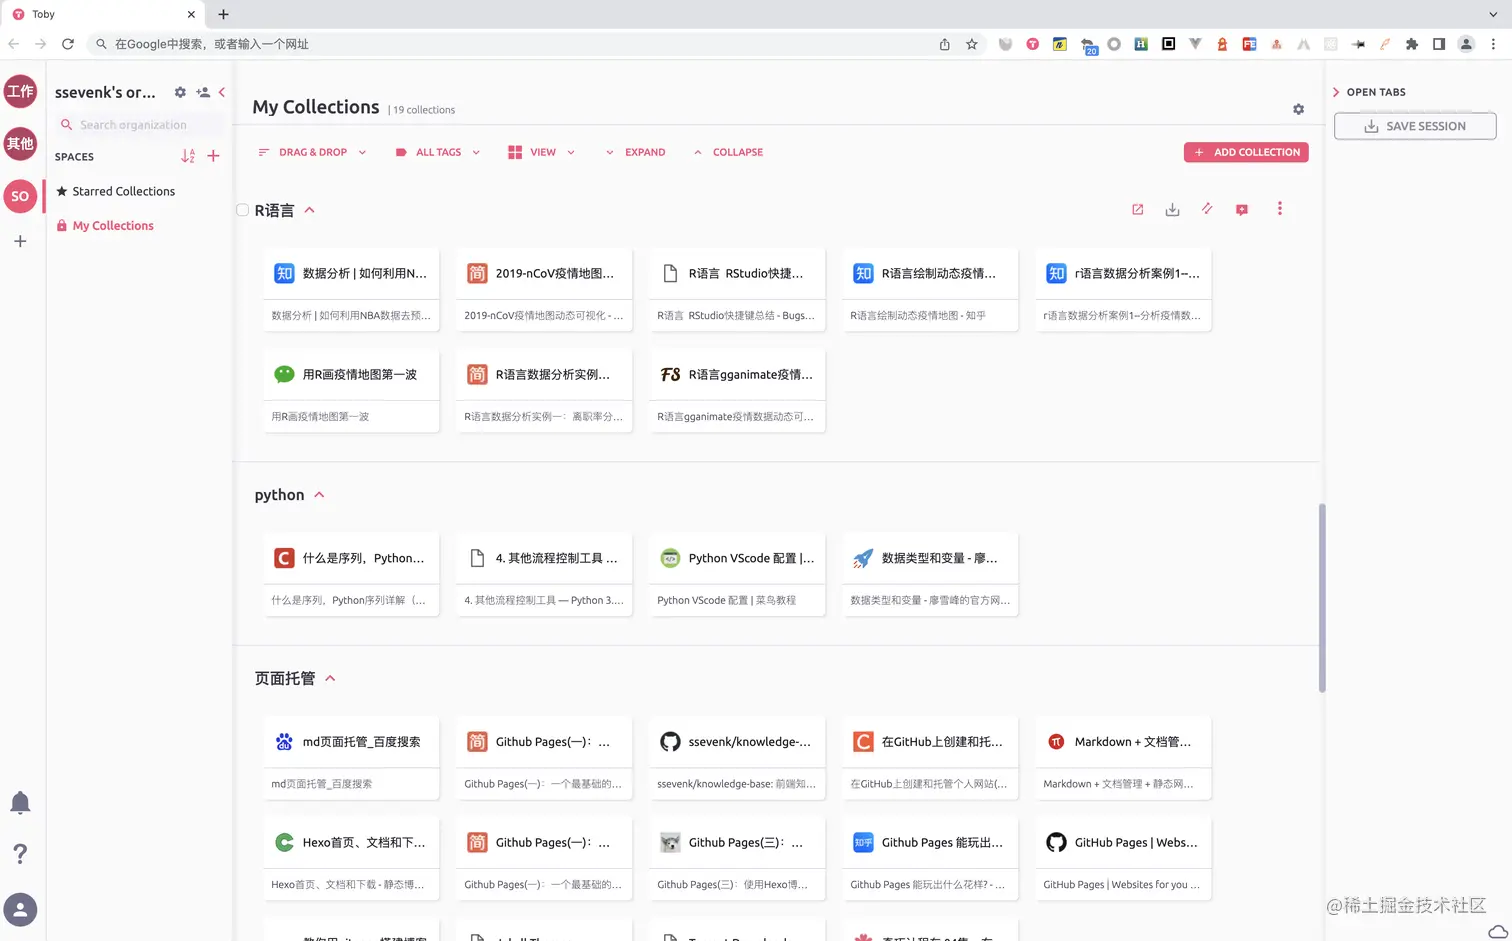Invite members with the add-person icon
Viewport: 1512px width, 941px height.
click(203, 92)
